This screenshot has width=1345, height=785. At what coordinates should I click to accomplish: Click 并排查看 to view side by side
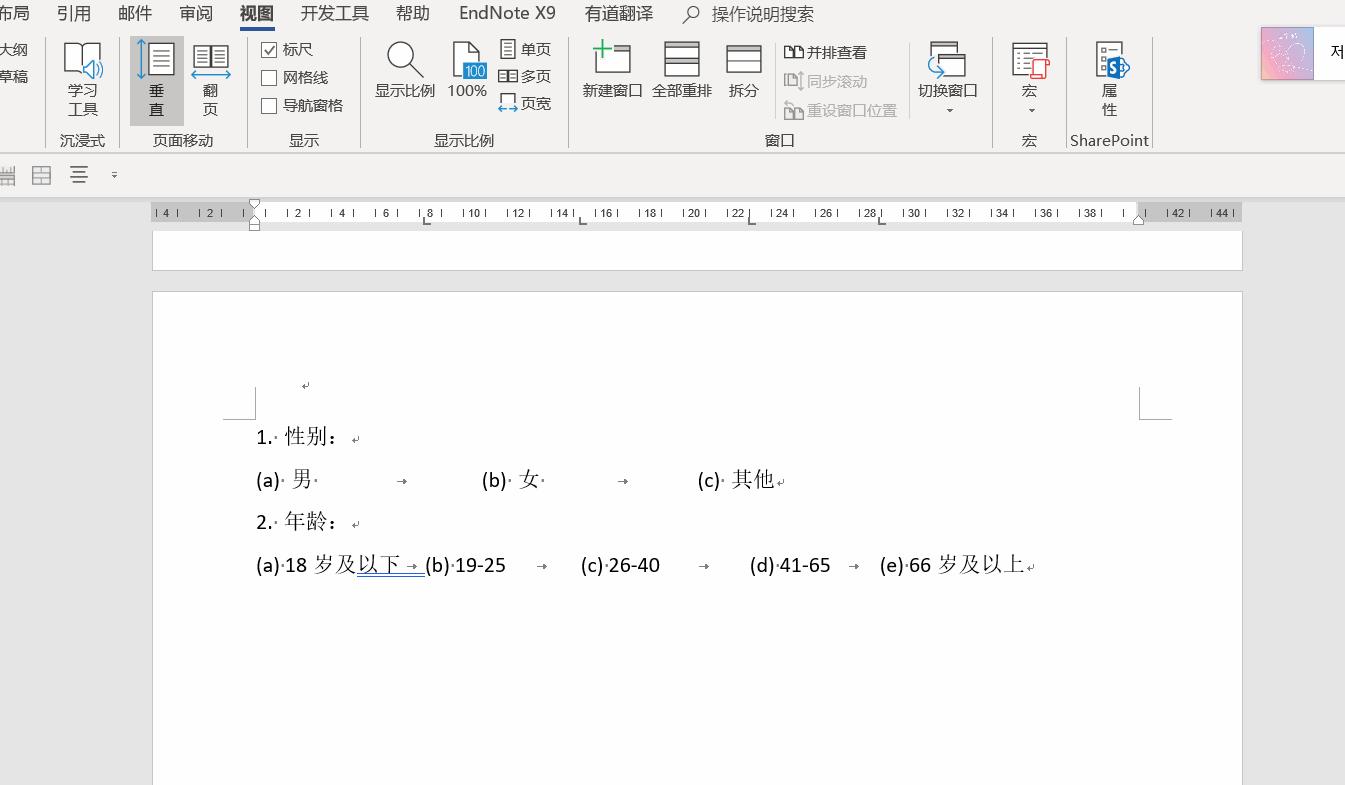[x=825, y=52]
